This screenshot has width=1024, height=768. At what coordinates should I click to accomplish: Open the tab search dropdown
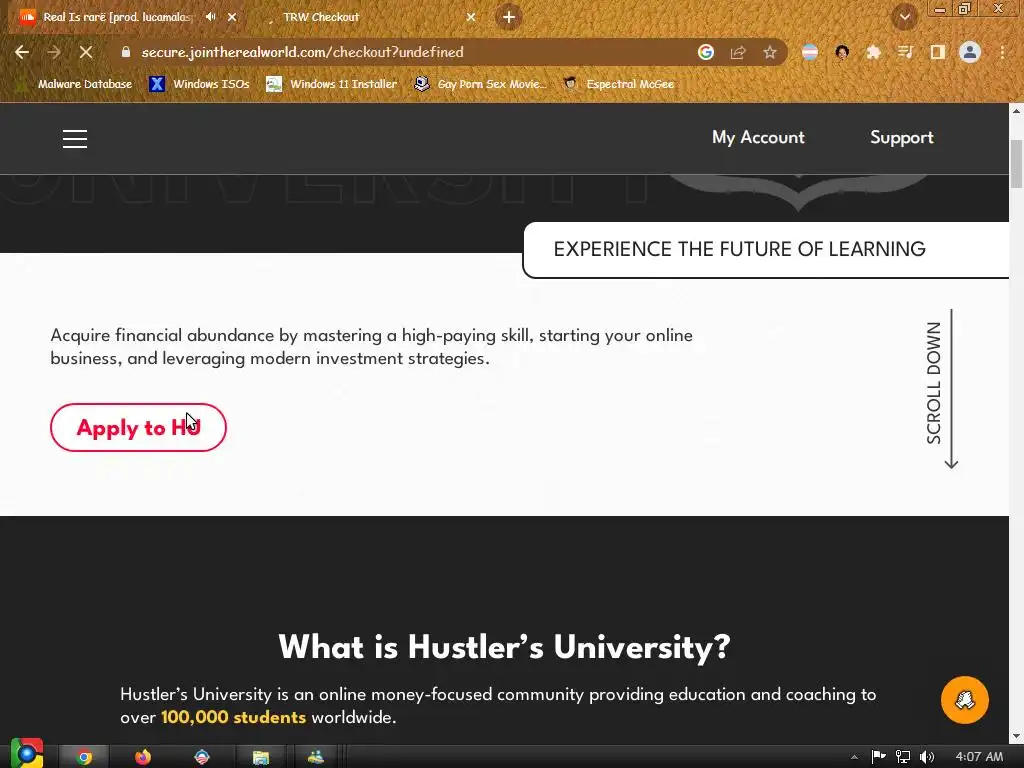tap(904, 17)
